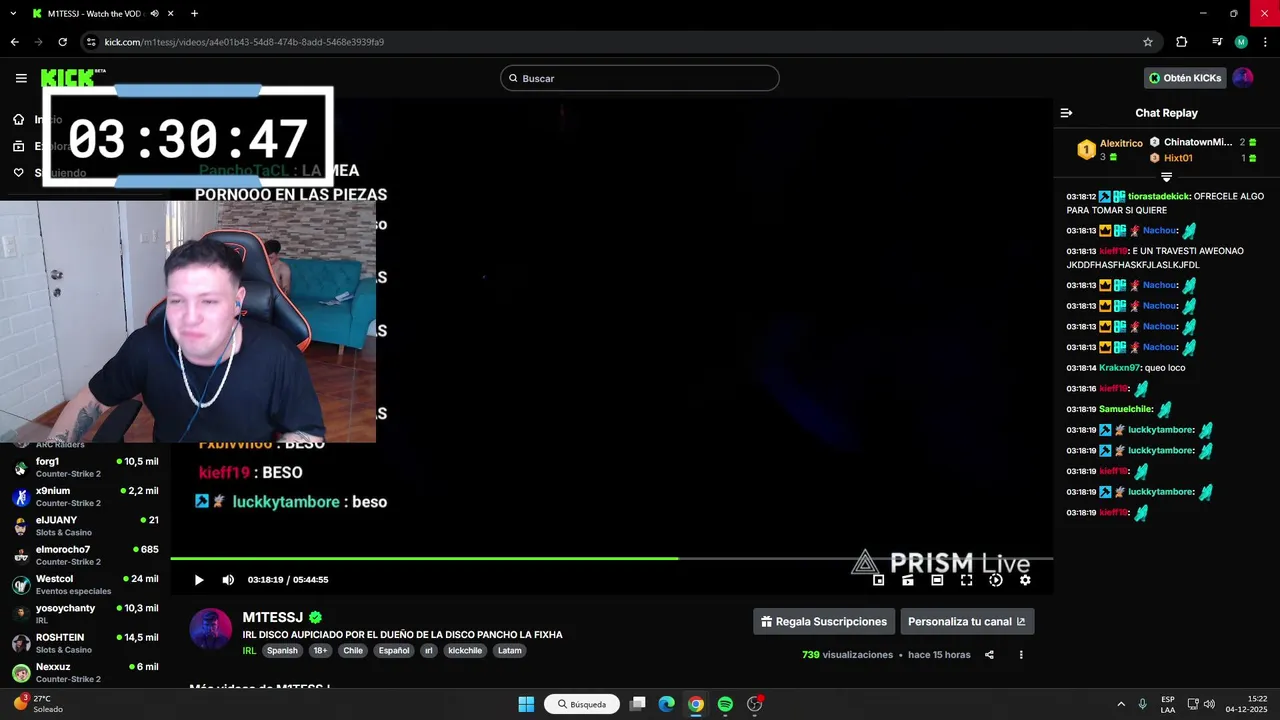
Task: Enter fullscreen video mode
Action: click(x=966, y=580)
